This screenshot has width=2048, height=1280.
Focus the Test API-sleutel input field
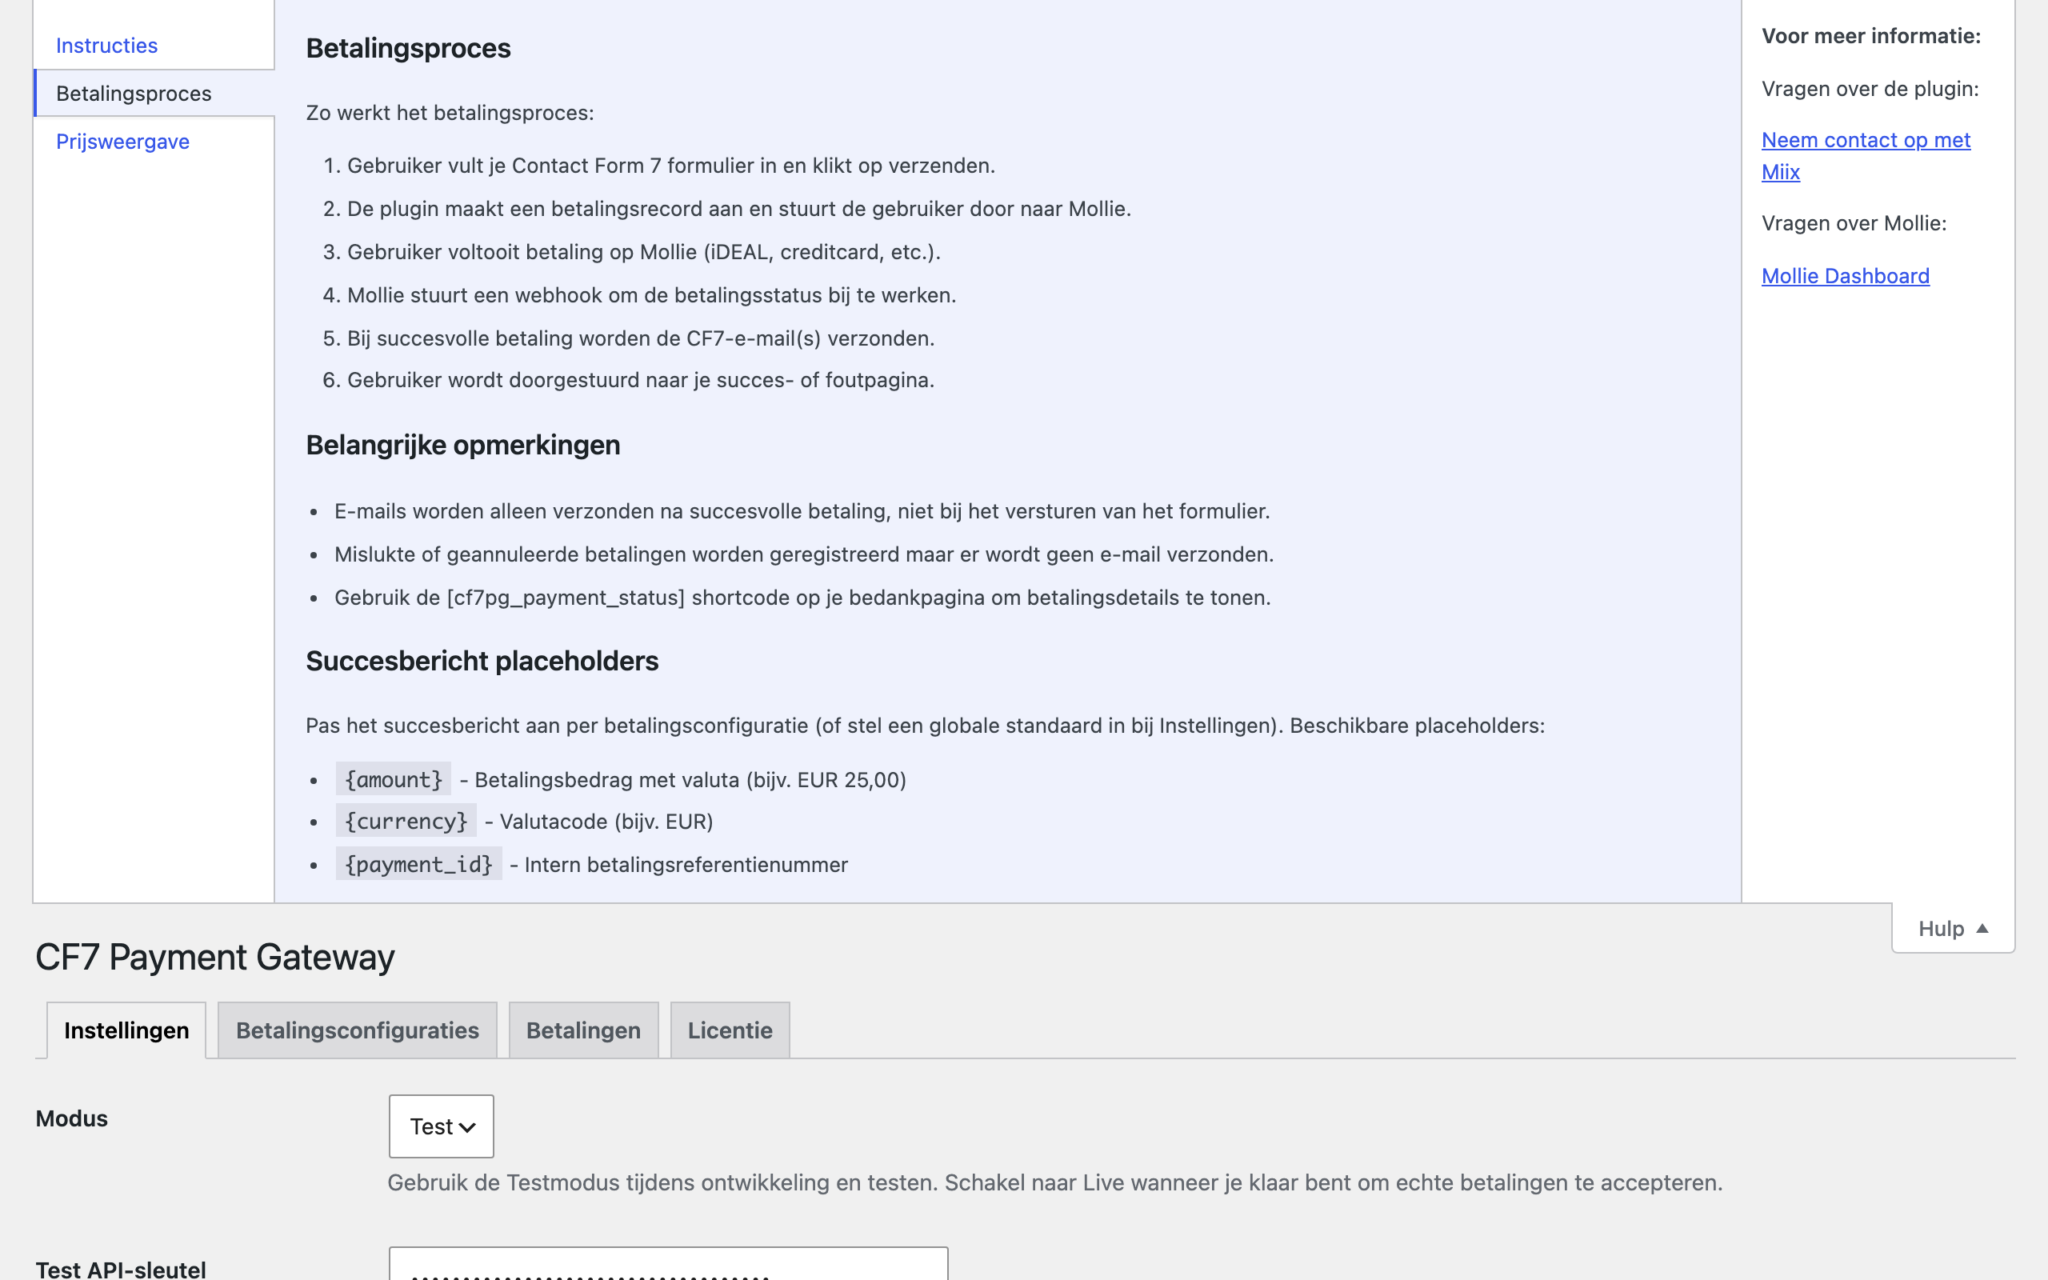668,1264
